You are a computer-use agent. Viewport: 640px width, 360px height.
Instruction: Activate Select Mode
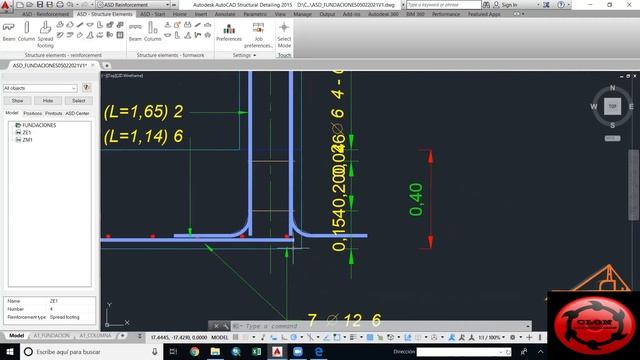(x=284, y=35)
